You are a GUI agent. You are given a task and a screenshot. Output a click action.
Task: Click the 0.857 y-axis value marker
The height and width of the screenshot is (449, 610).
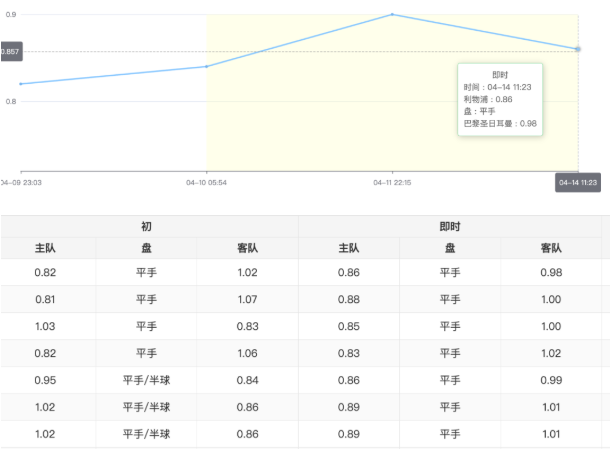point(10,51)
